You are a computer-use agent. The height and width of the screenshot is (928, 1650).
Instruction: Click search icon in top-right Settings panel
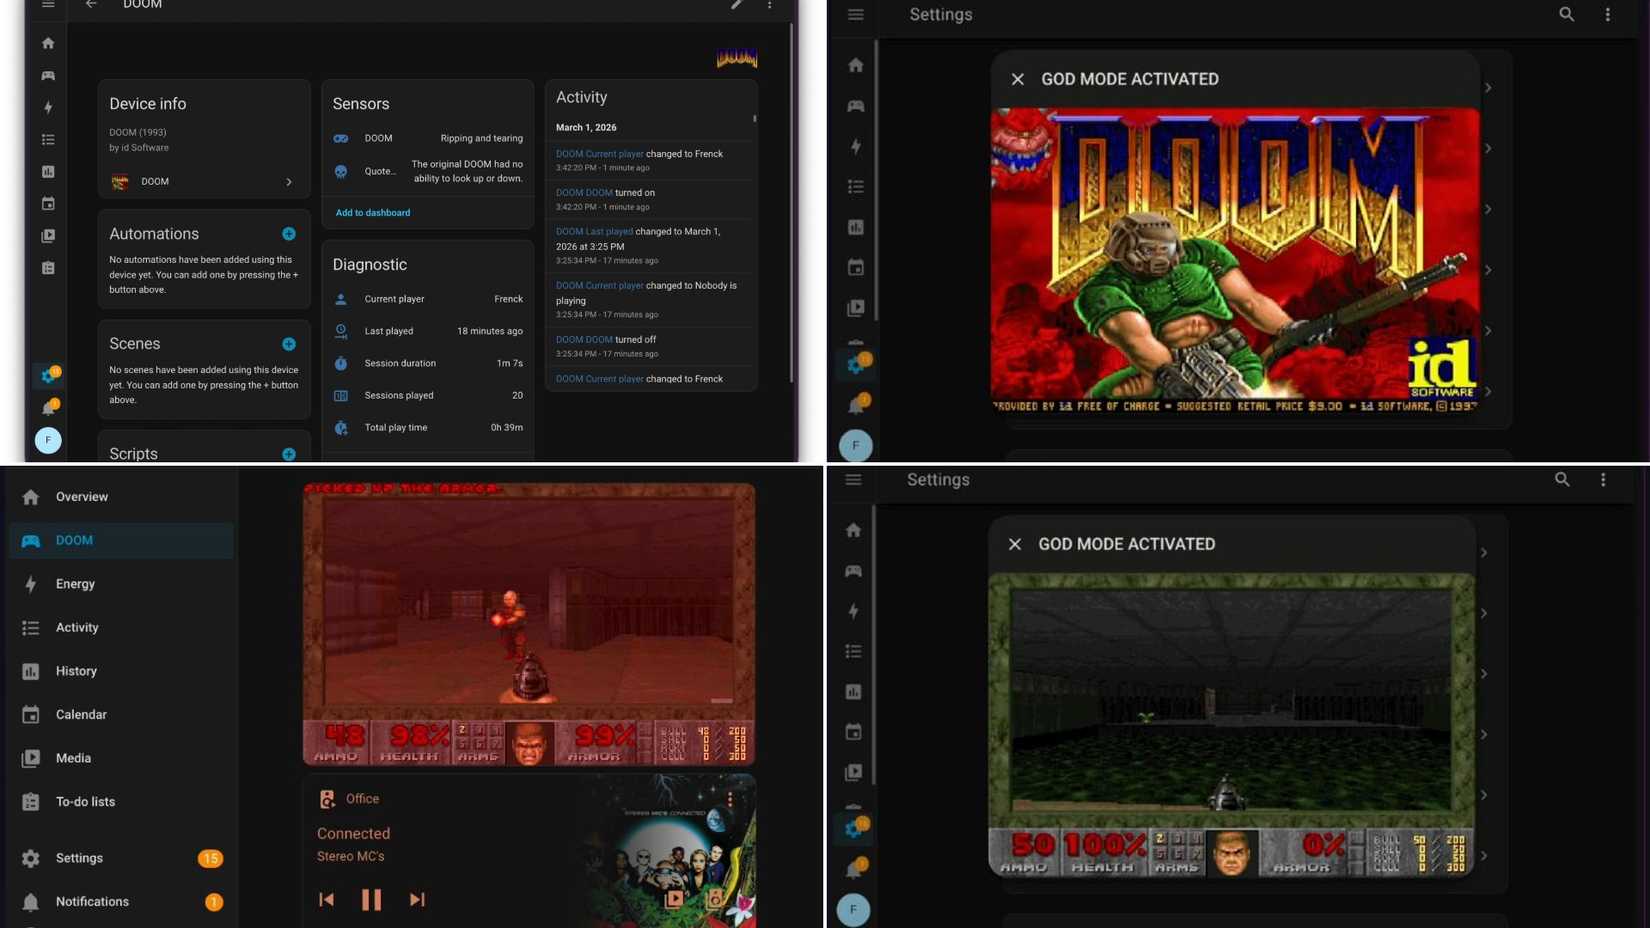click(x=1567, y=14)
